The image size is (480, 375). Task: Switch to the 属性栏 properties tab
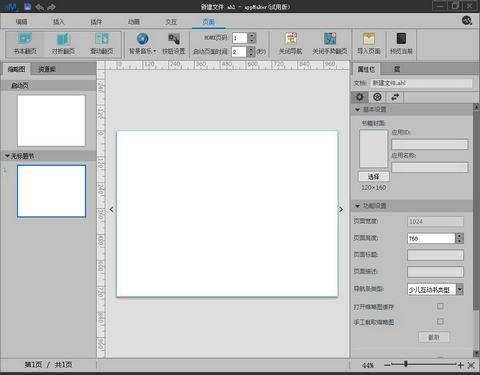[366, 69]
